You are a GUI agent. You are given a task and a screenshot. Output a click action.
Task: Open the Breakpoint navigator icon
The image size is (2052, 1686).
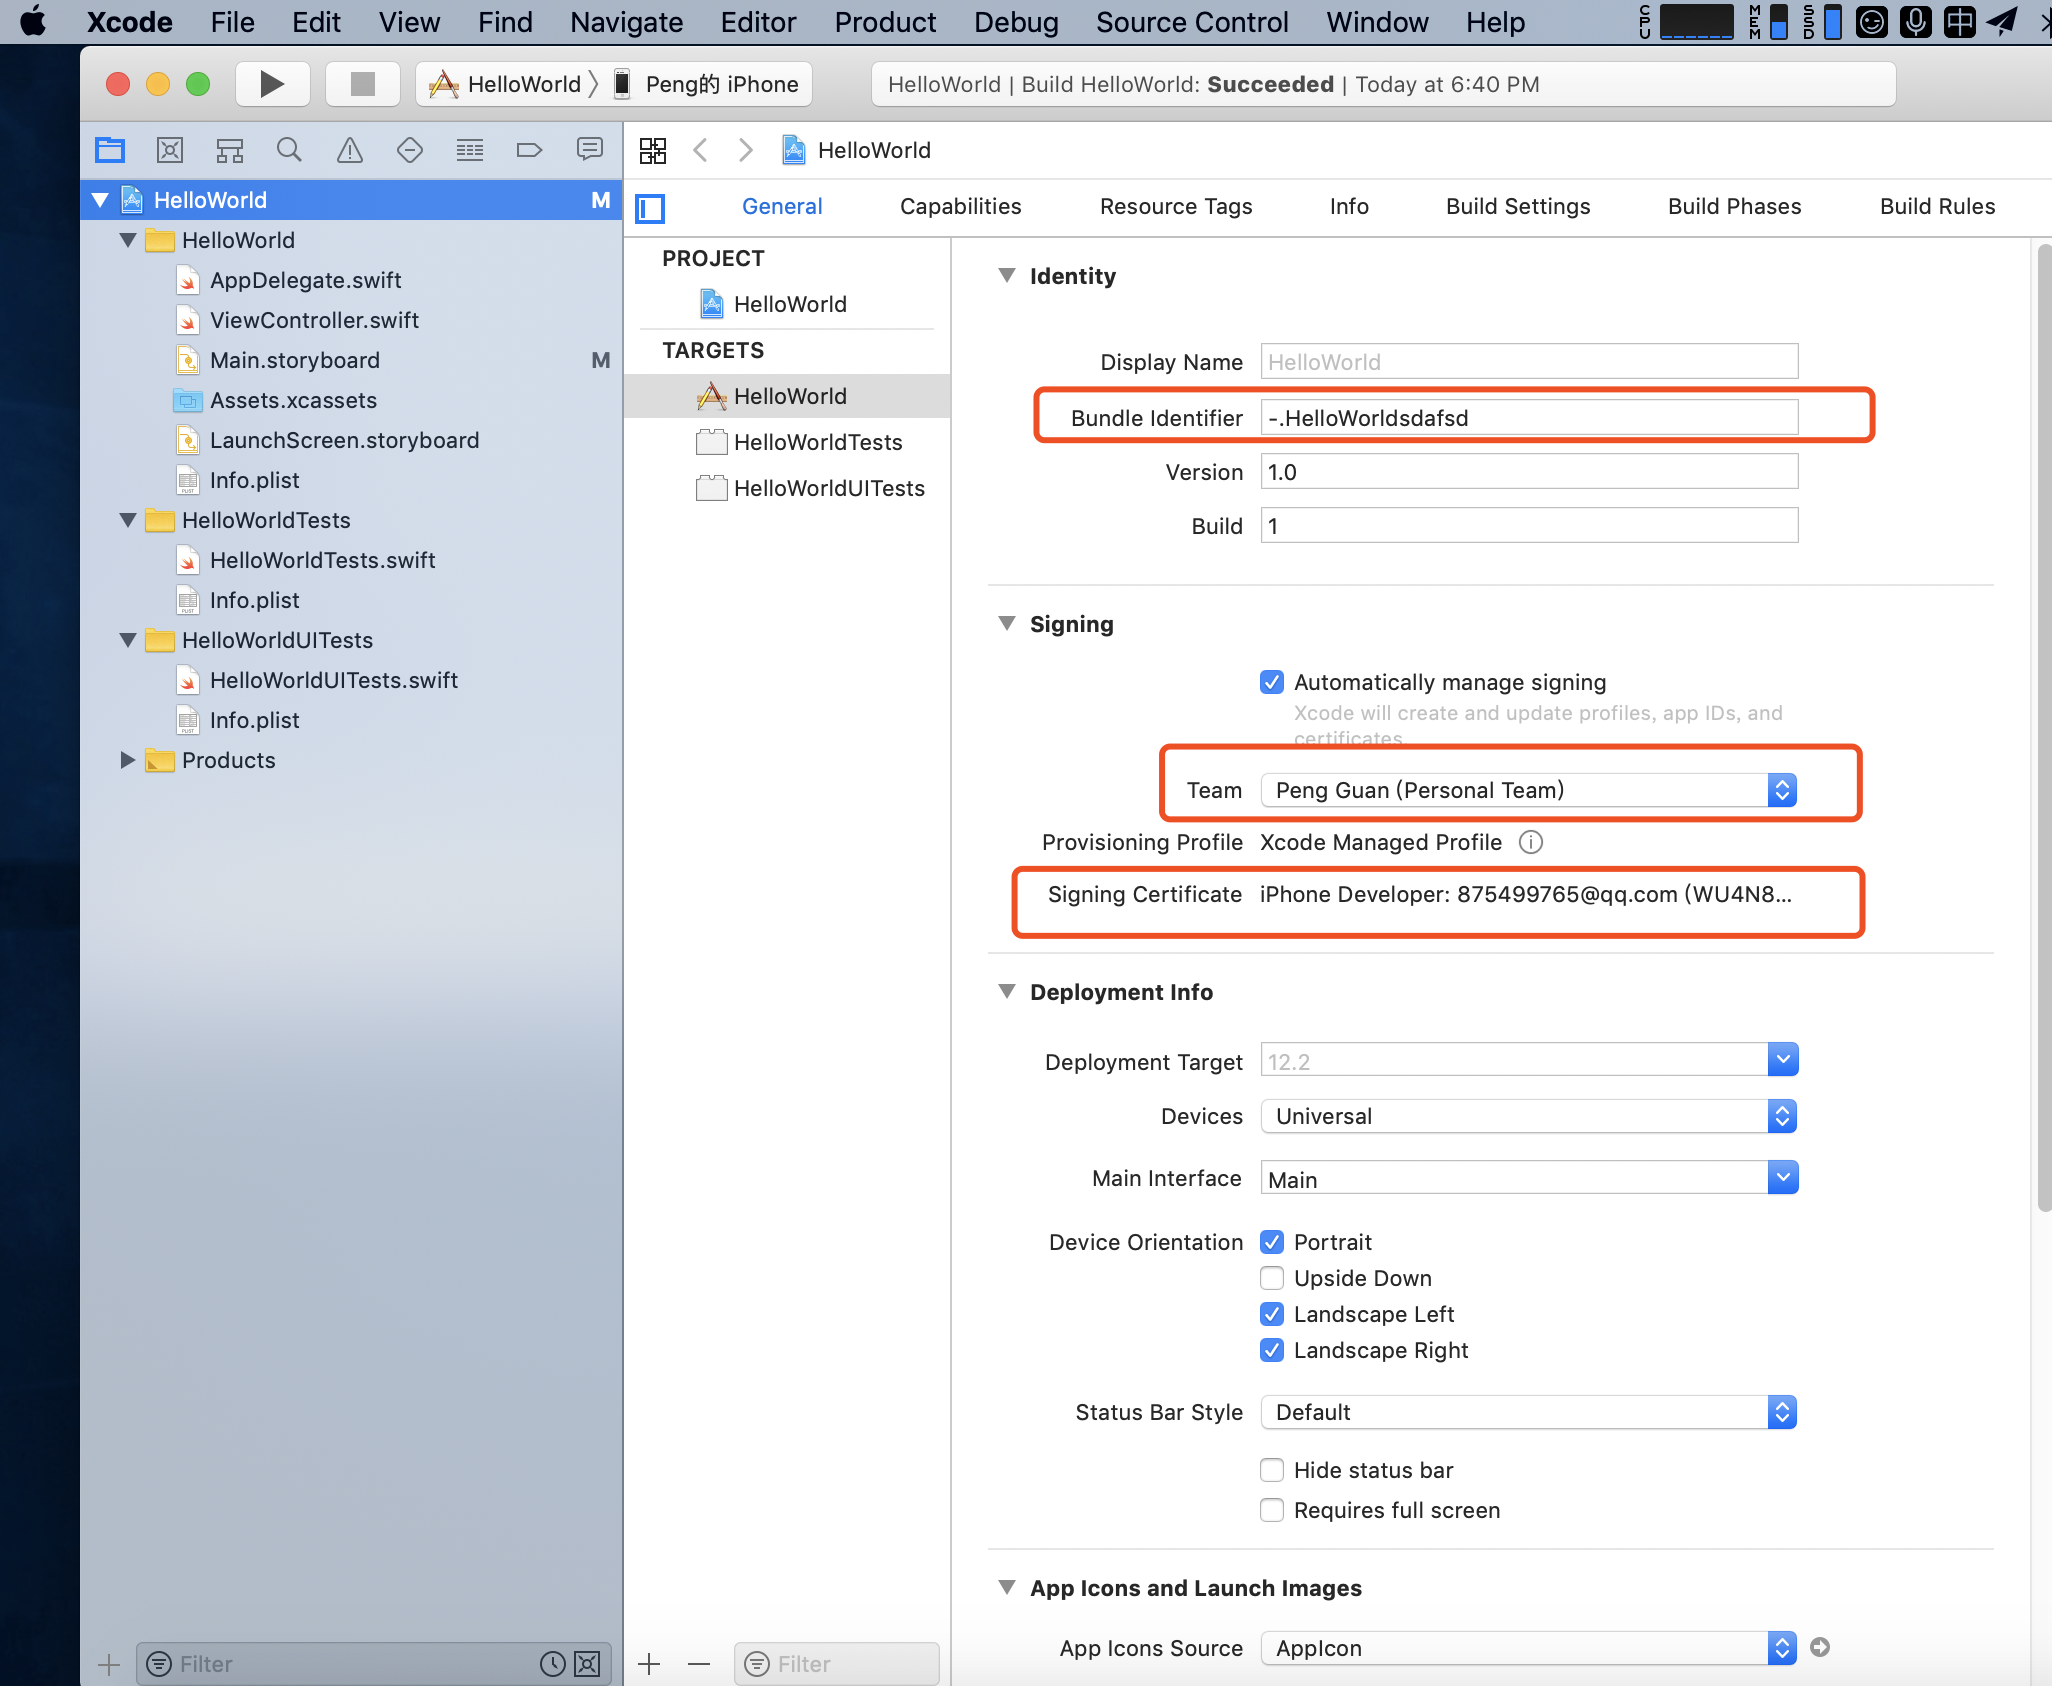tap(530, 150)
